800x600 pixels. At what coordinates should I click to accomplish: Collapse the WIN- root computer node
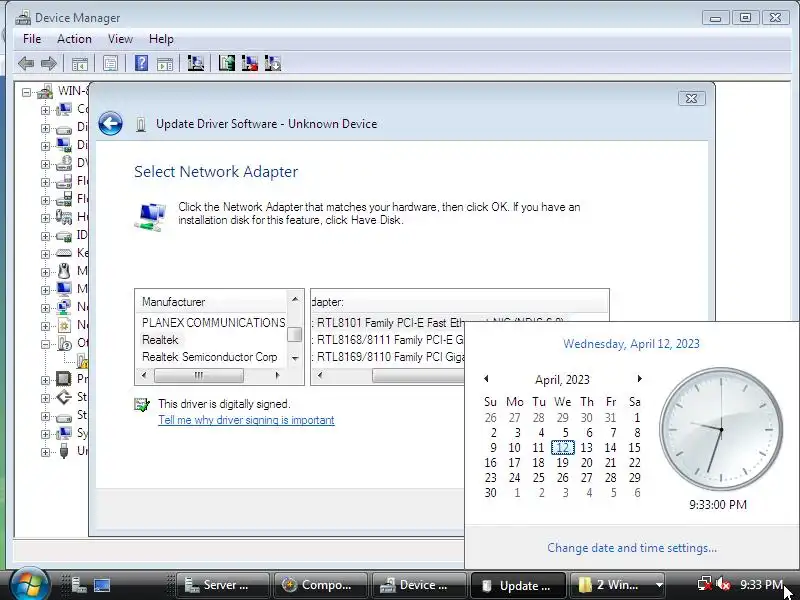point(27,92)
